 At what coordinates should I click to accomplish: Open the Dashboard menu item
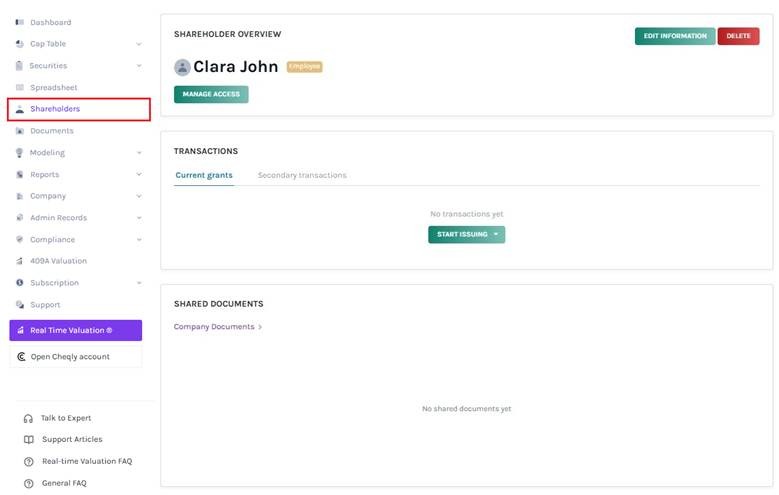click(x=51, y=22)
